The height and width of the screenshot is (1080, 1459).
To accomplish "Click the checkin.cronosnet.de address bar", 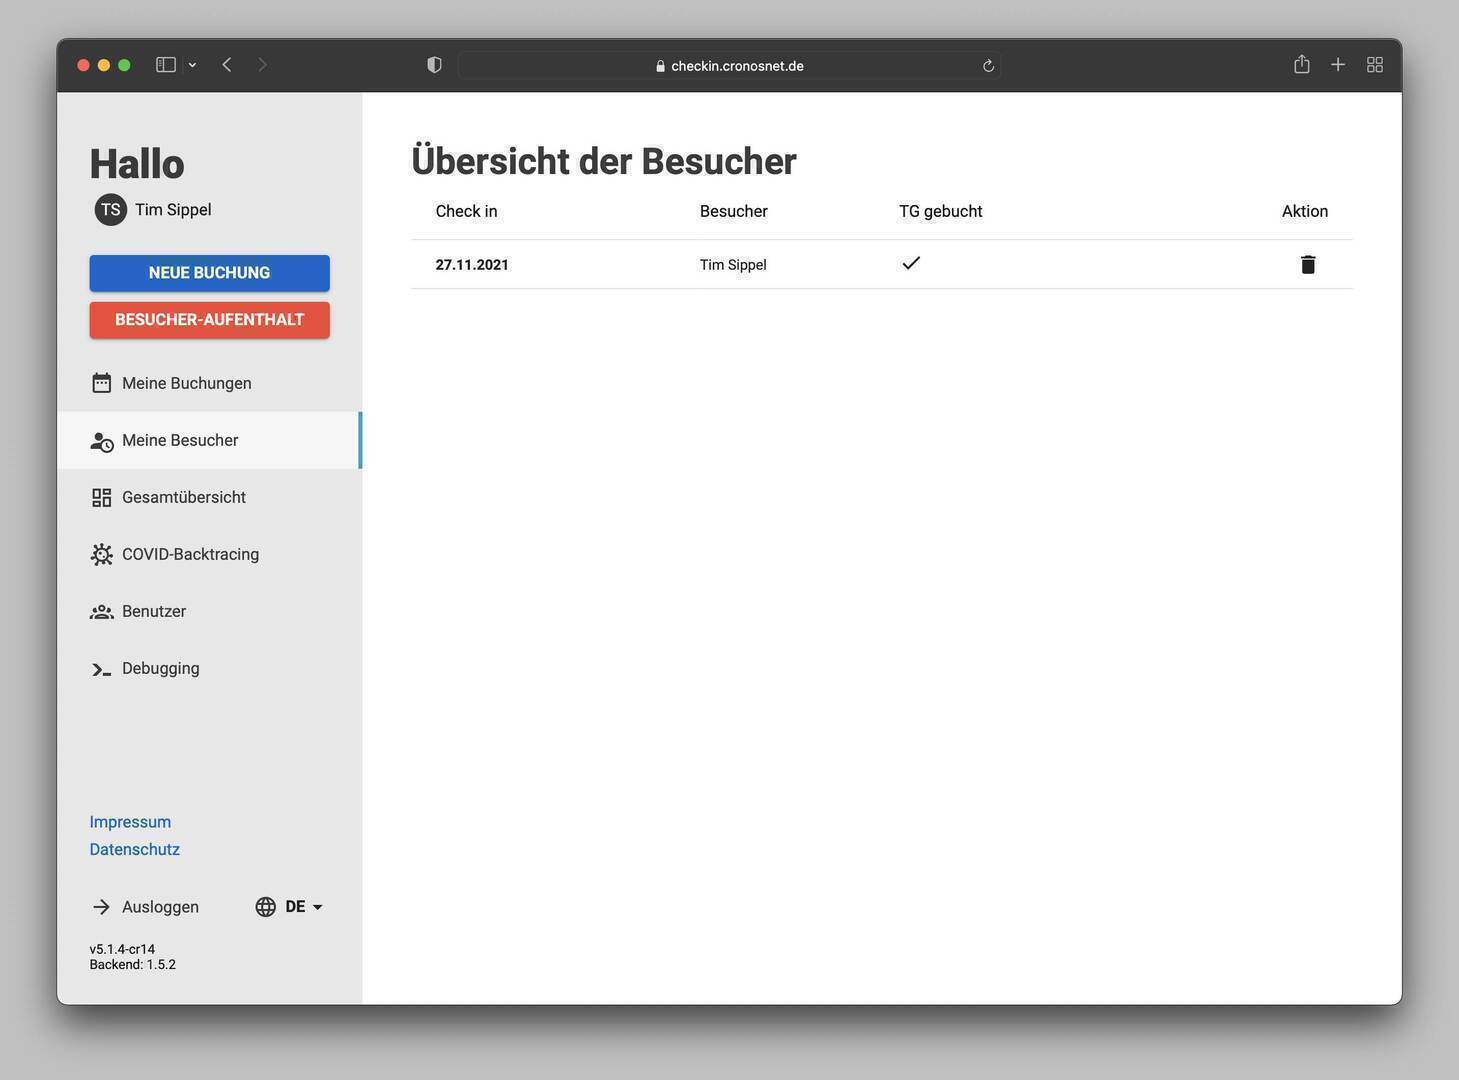I will pyautogui.click(x=729, y=66).
